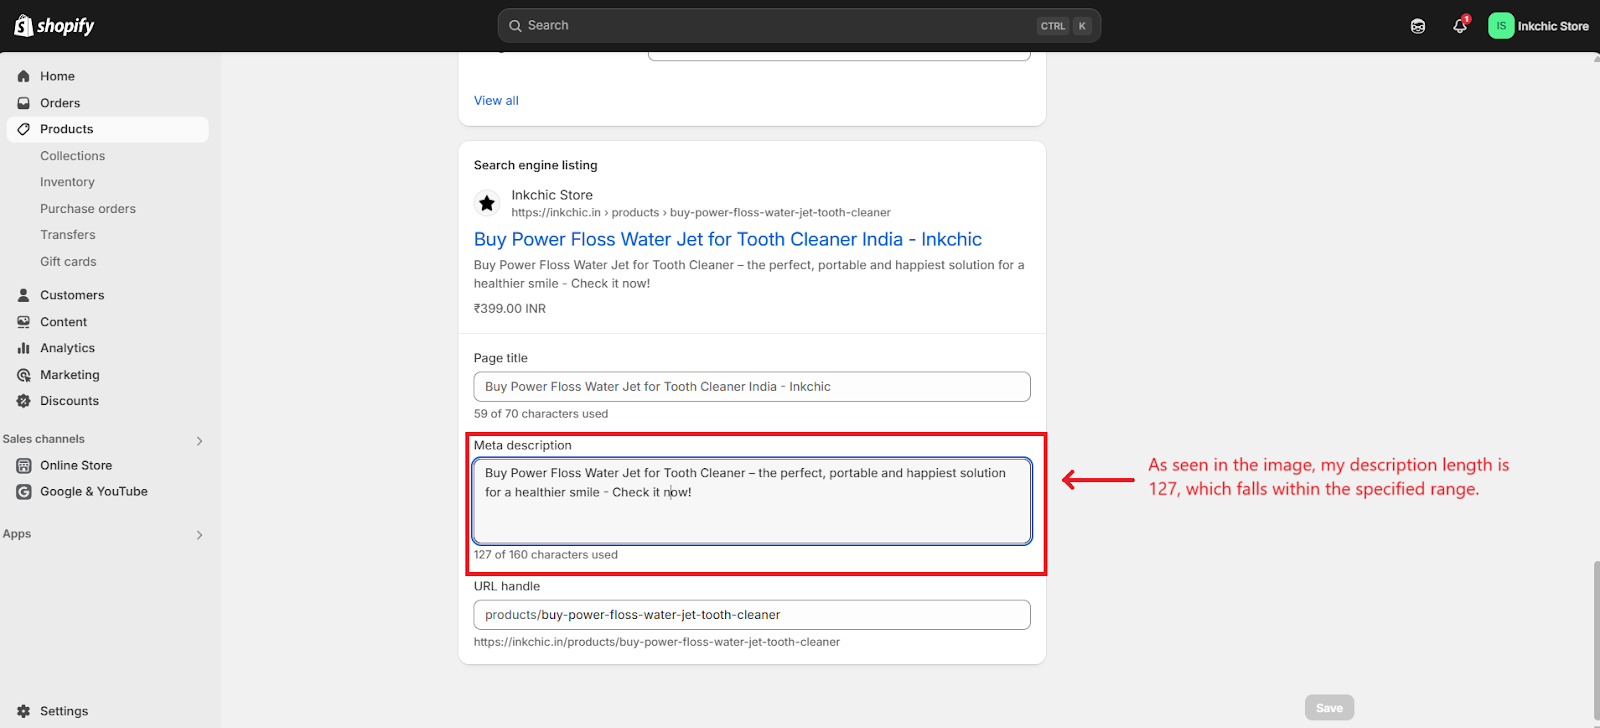
Task: Open the Home page
Action: pyautogui.click(x=57, y=76)
